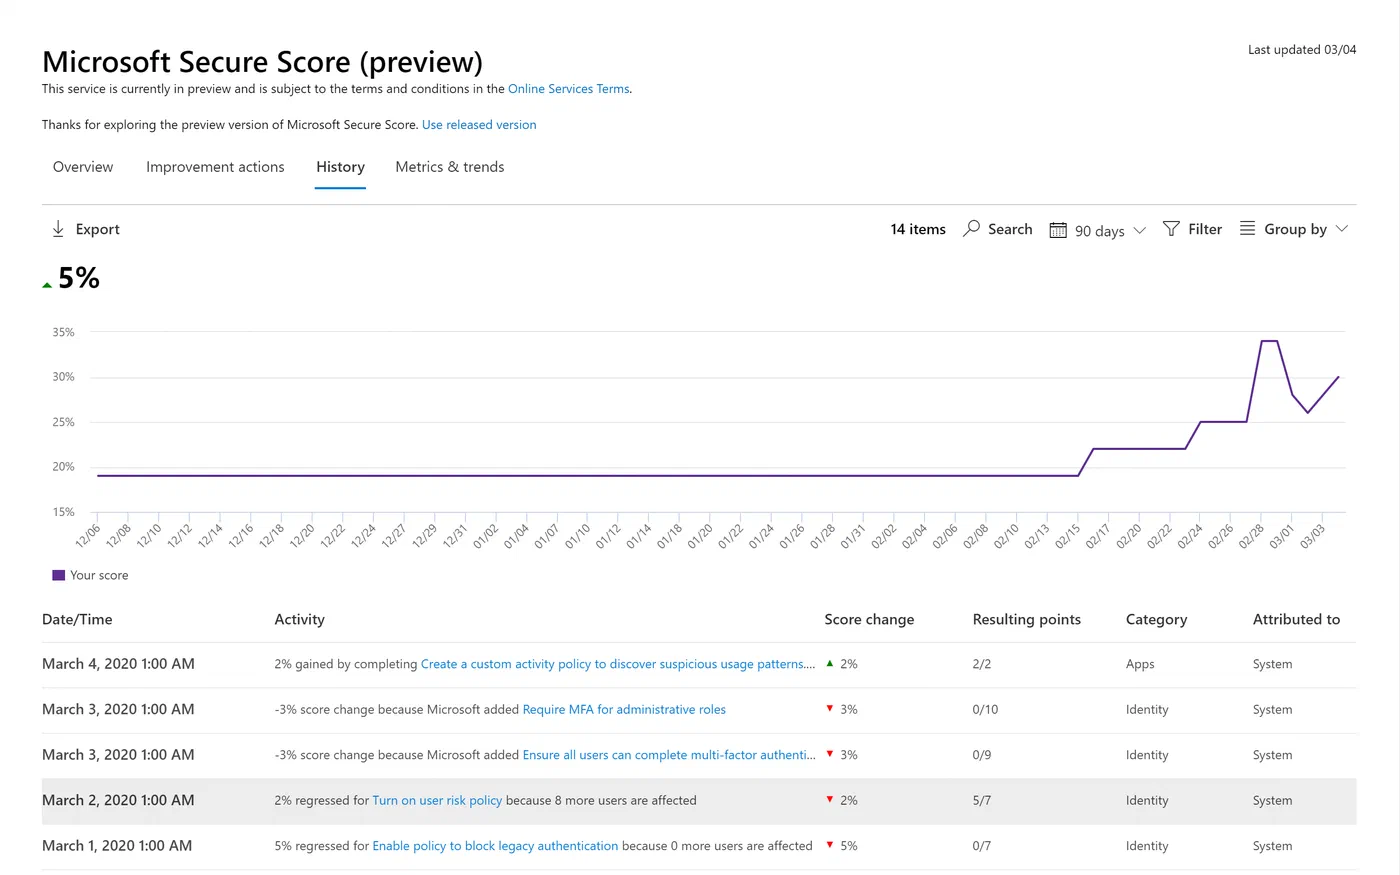Click green up triangle in March 4 row

pos(829,663)
